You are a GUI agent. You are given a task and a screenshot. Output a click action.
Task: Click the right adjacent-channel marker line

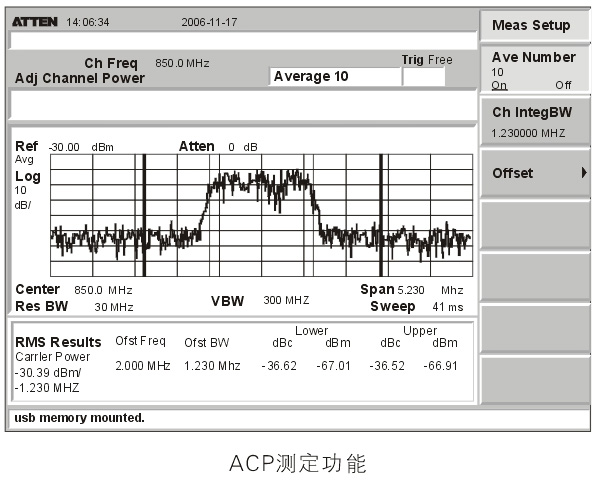pyautogui.click(x=381, y=215)
